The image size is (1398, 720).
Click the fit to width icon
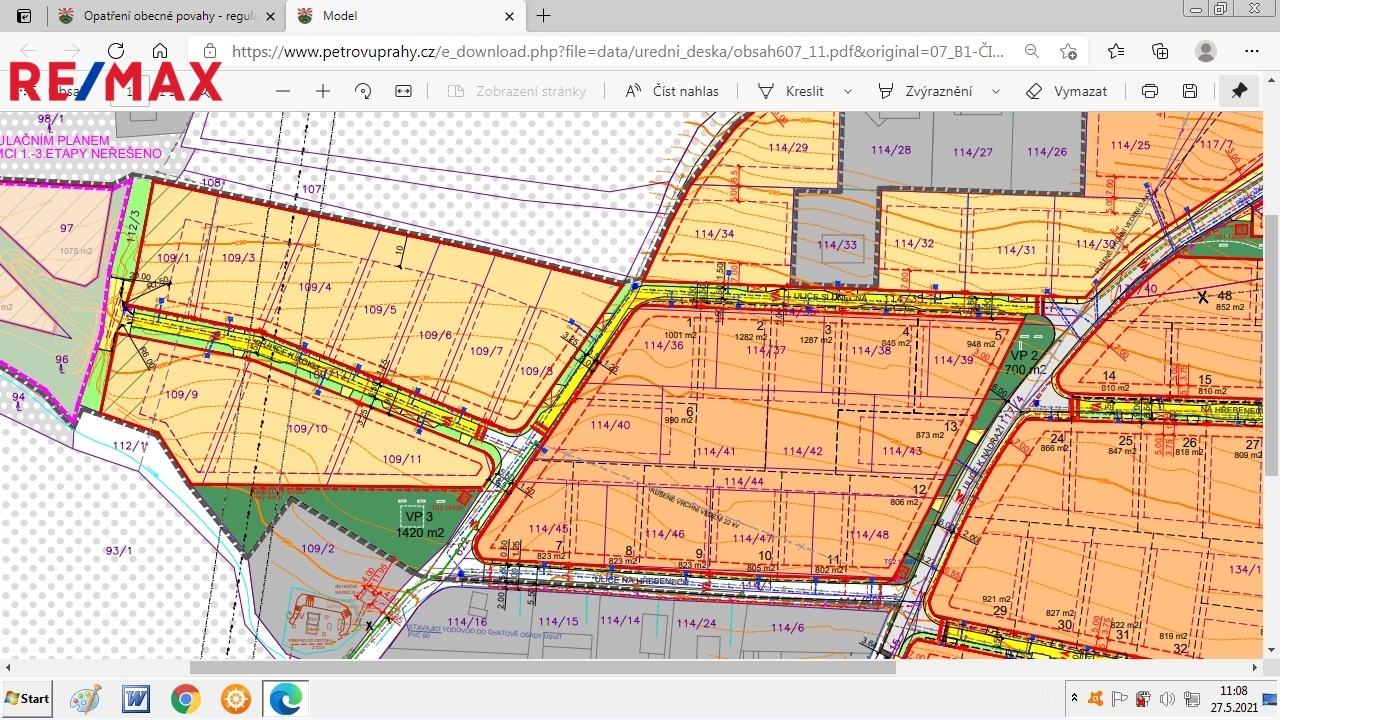coord(403,91)
